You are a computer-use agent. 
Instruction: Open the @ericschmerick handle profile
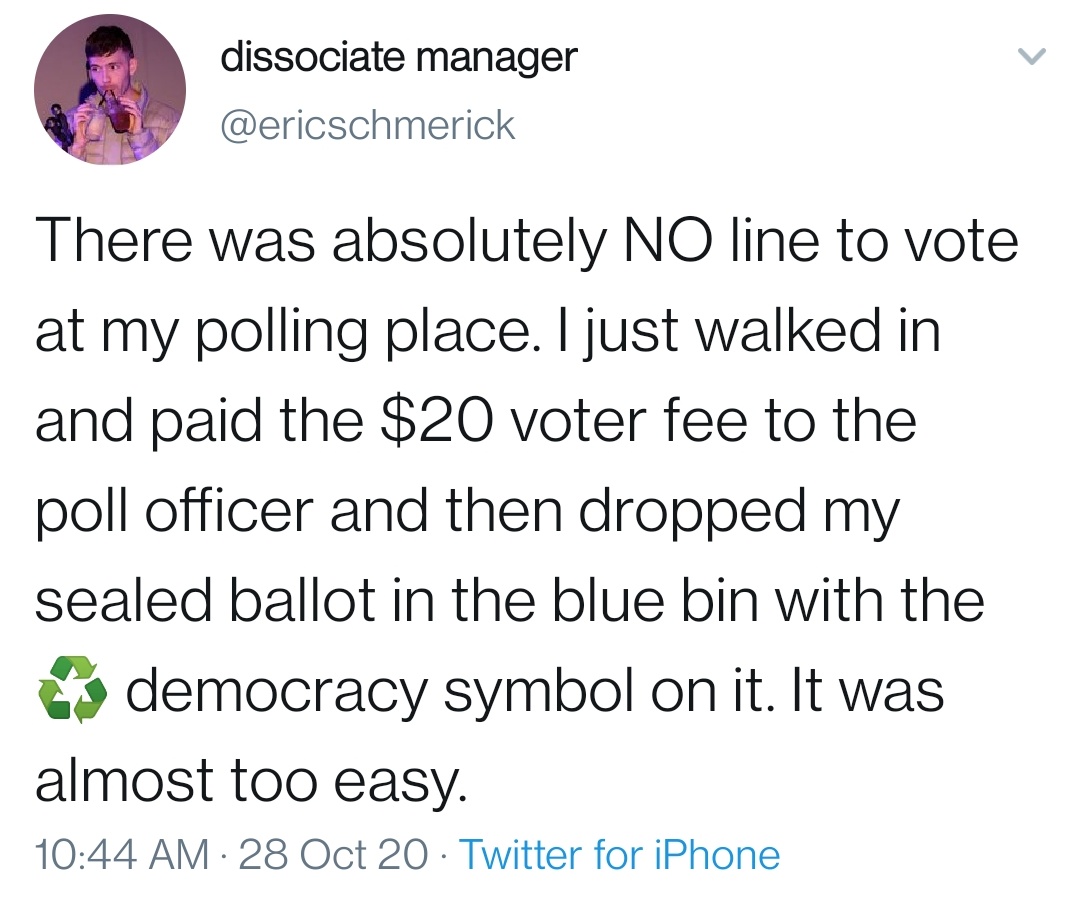click(x=368, y=125)
